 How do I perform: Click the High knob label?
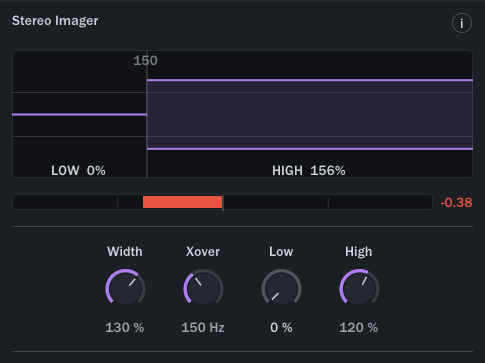[358, 251]
